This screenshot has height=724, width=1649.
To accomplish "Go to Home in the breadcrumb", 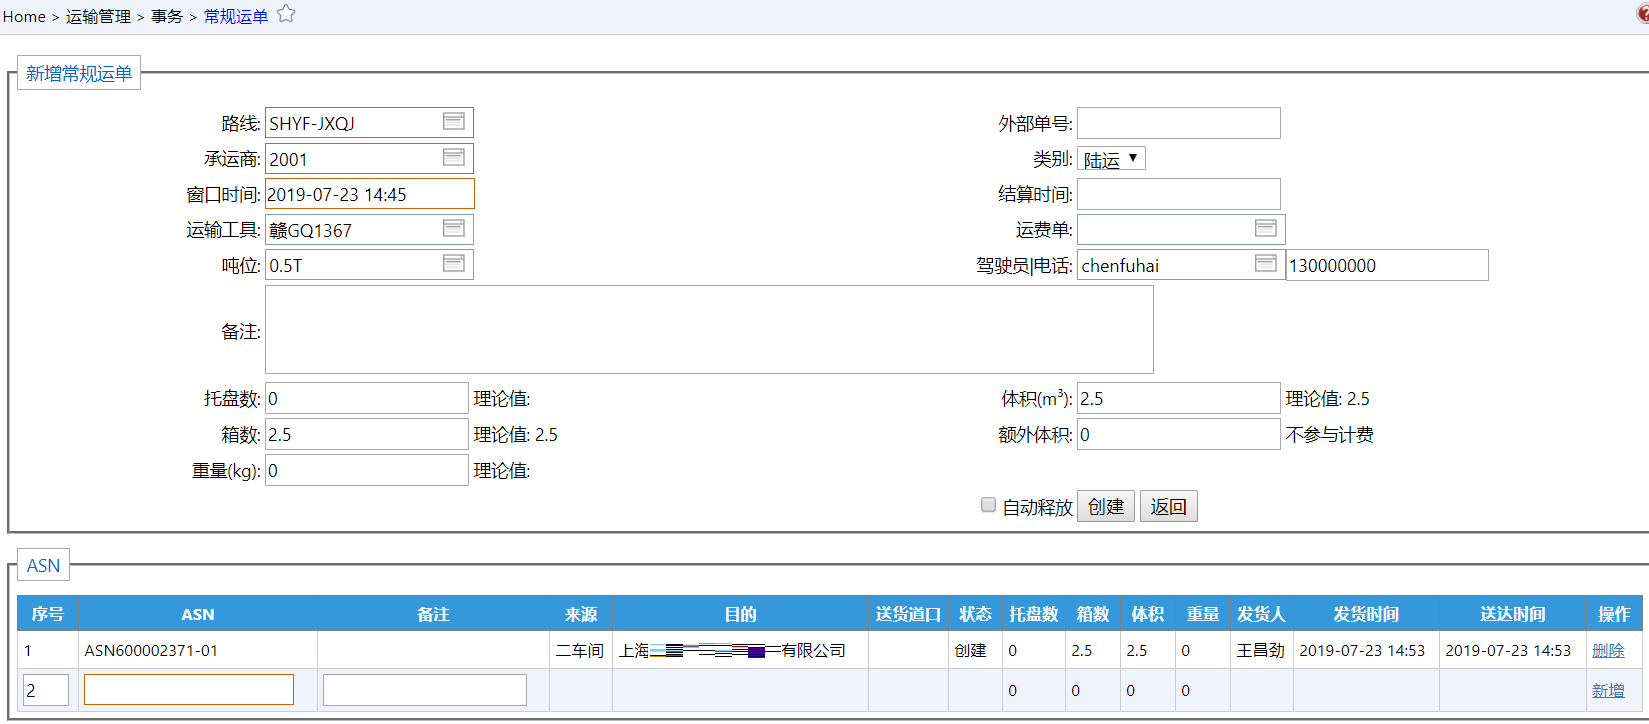I will pos(24,16).
